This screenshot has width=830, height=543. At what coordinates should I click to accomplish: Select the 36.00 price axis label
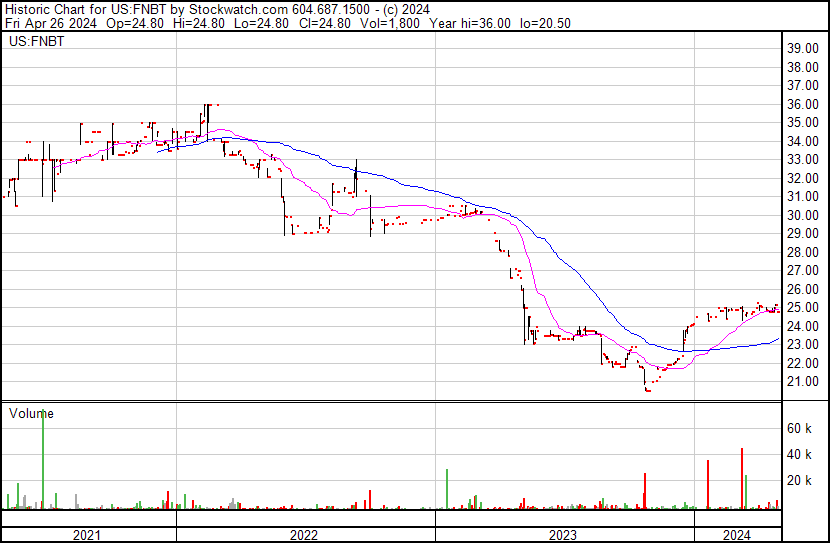coord(802,104)
